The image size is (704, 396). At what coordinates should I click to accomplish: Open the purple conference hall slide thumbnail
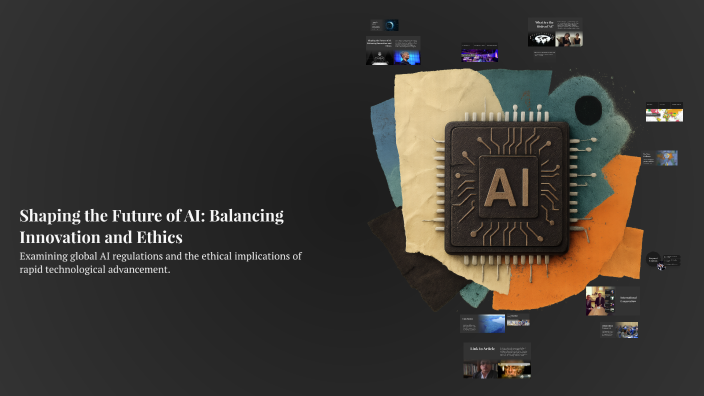[480, 53]
